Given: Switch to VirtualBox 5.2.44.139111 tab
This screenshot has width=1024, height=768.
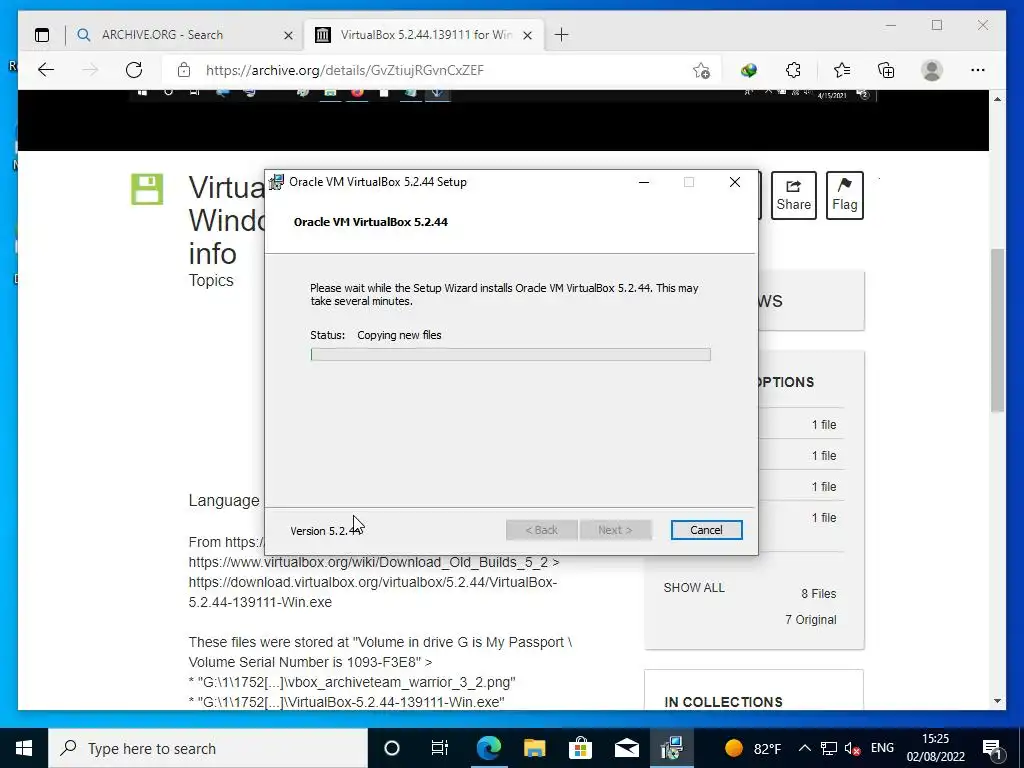Looking at the screenshot, I should pos(423,35).
